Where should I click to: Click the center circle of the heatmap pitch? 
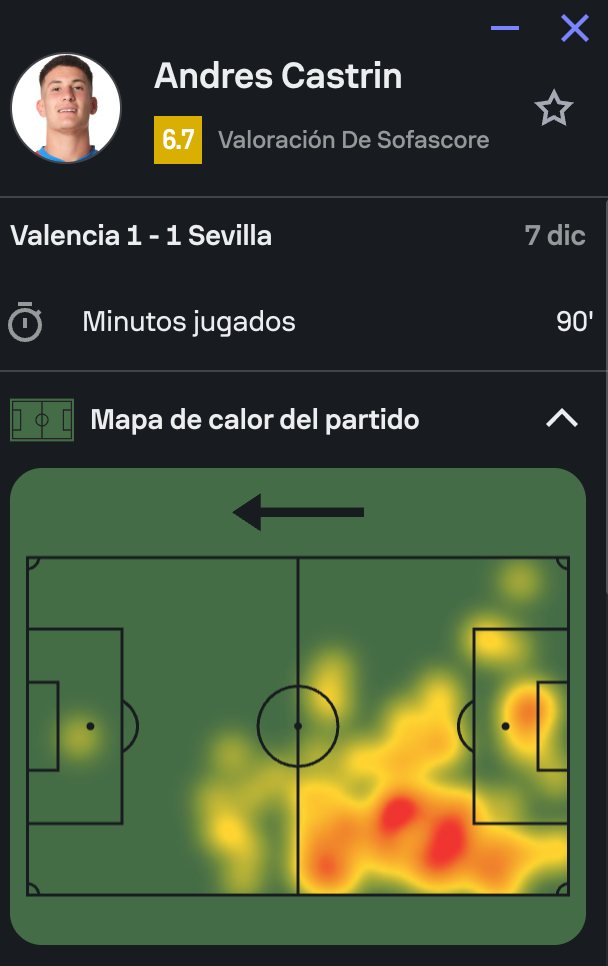click(x=298, y=726)
